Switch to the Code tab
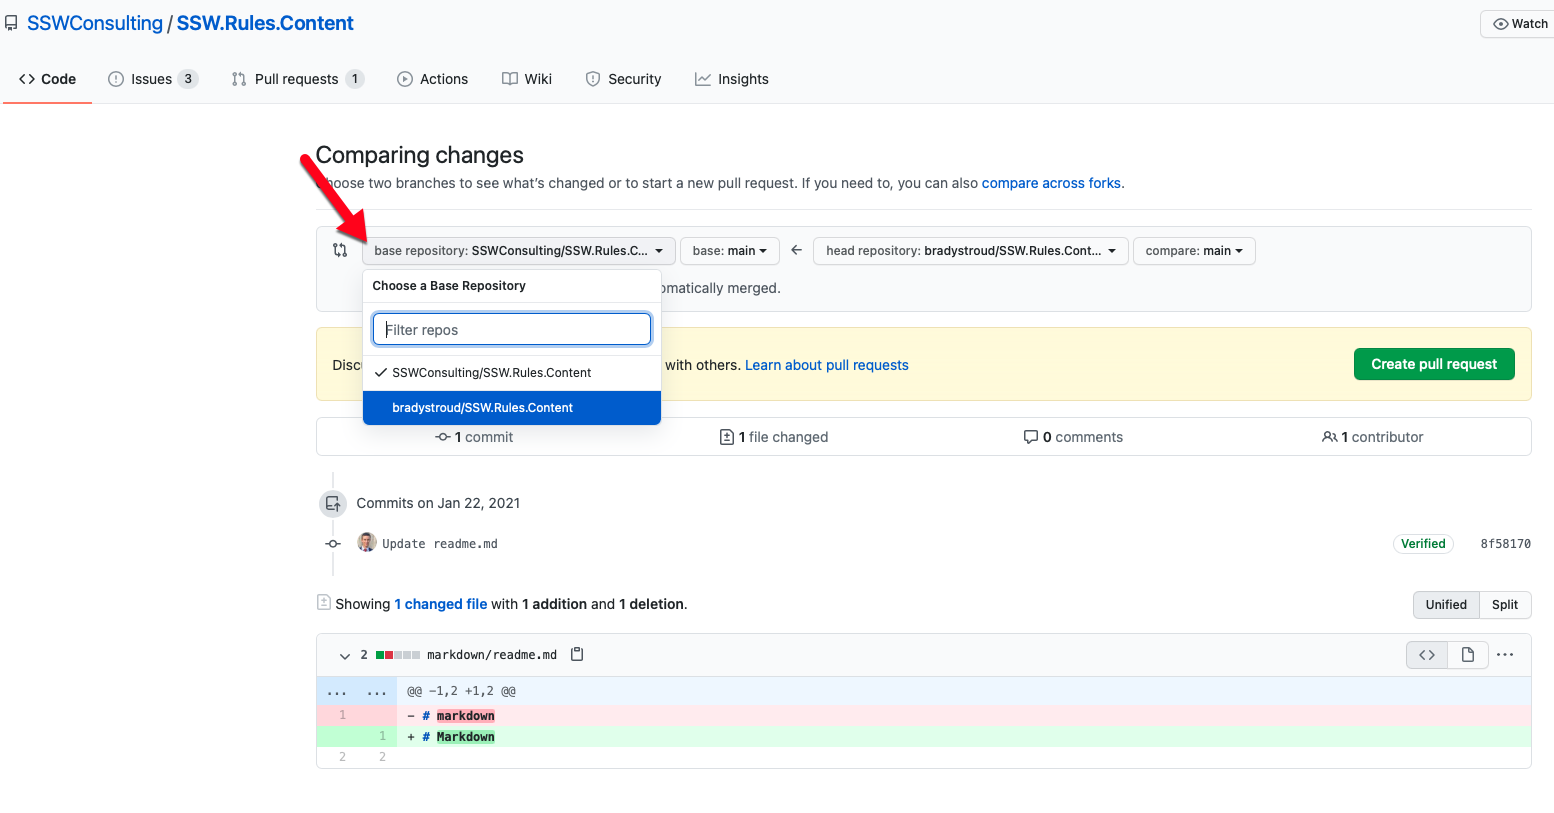Viewport: 1554px width, 813px height. tap(47, 79)
